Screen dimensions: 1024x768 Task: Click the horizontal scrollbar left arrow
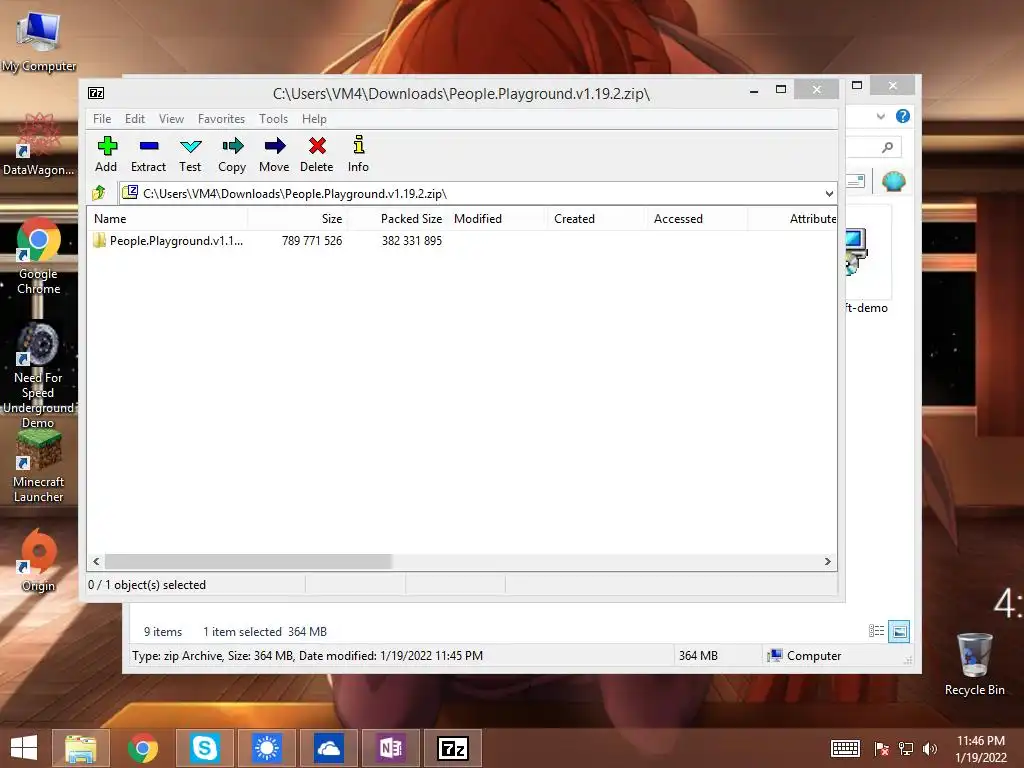click(96, 562)
